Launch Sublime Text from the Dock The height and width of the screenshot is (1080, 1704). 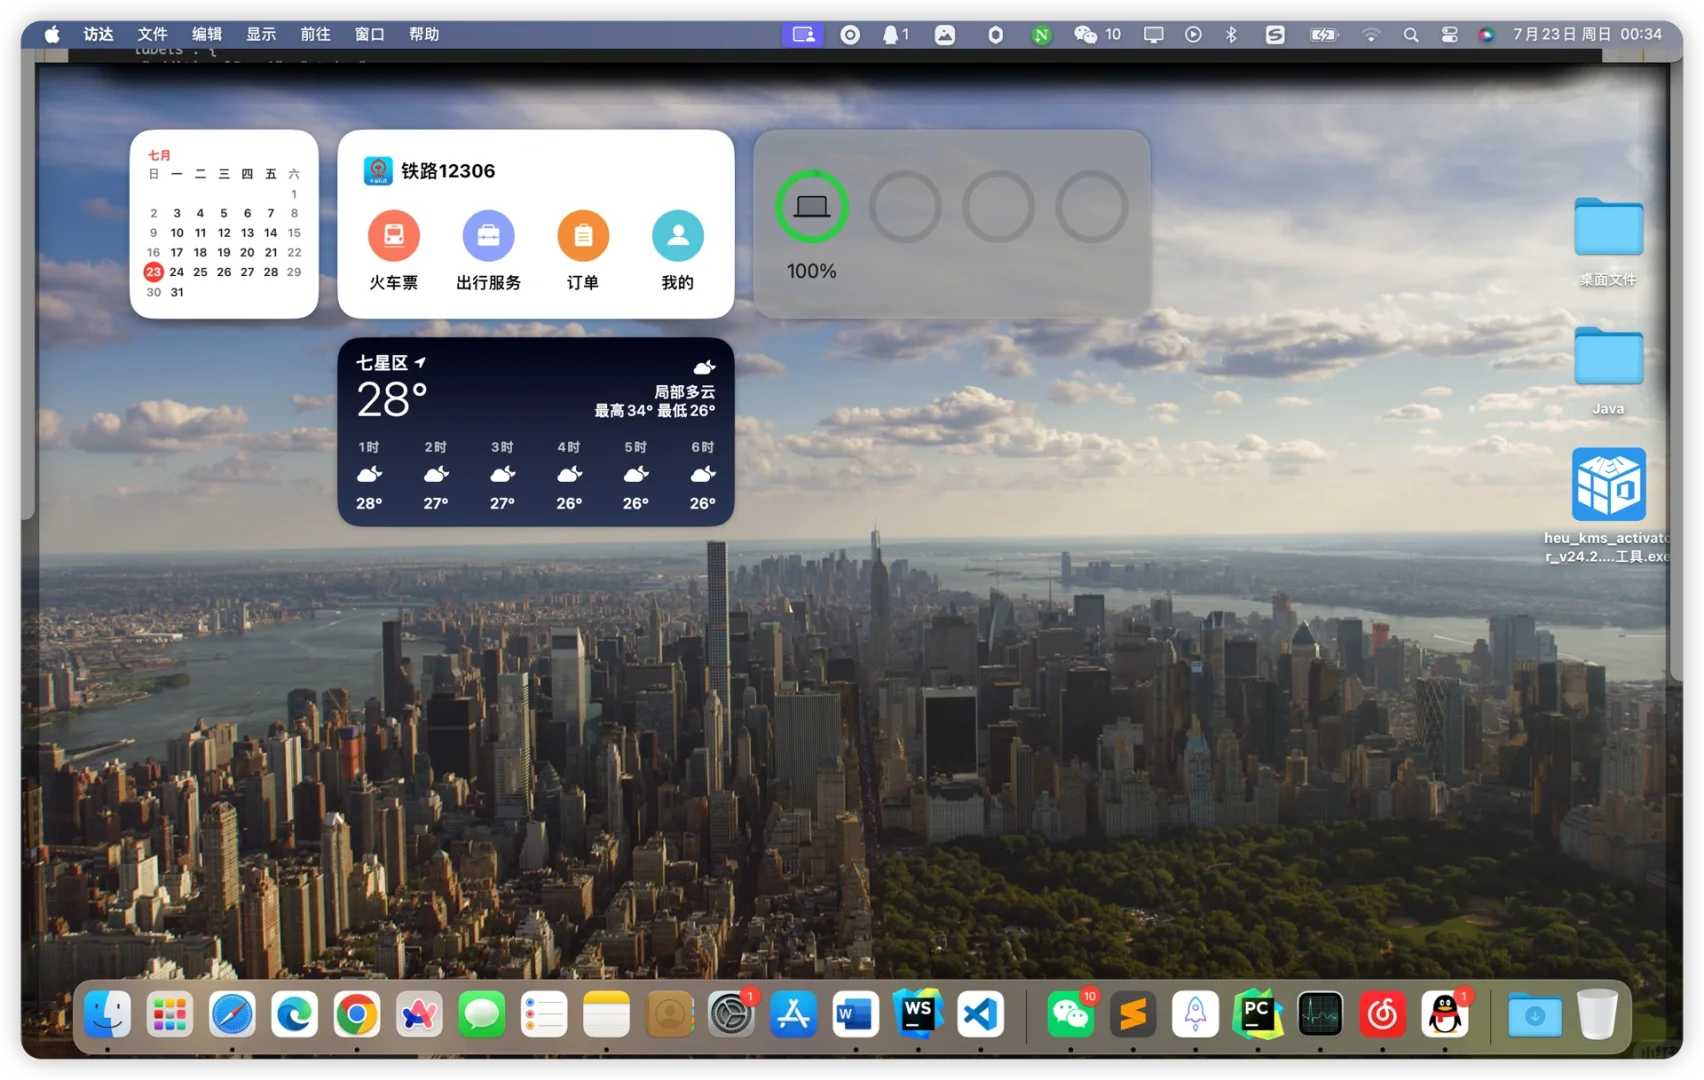(x=1133, y=1015)
